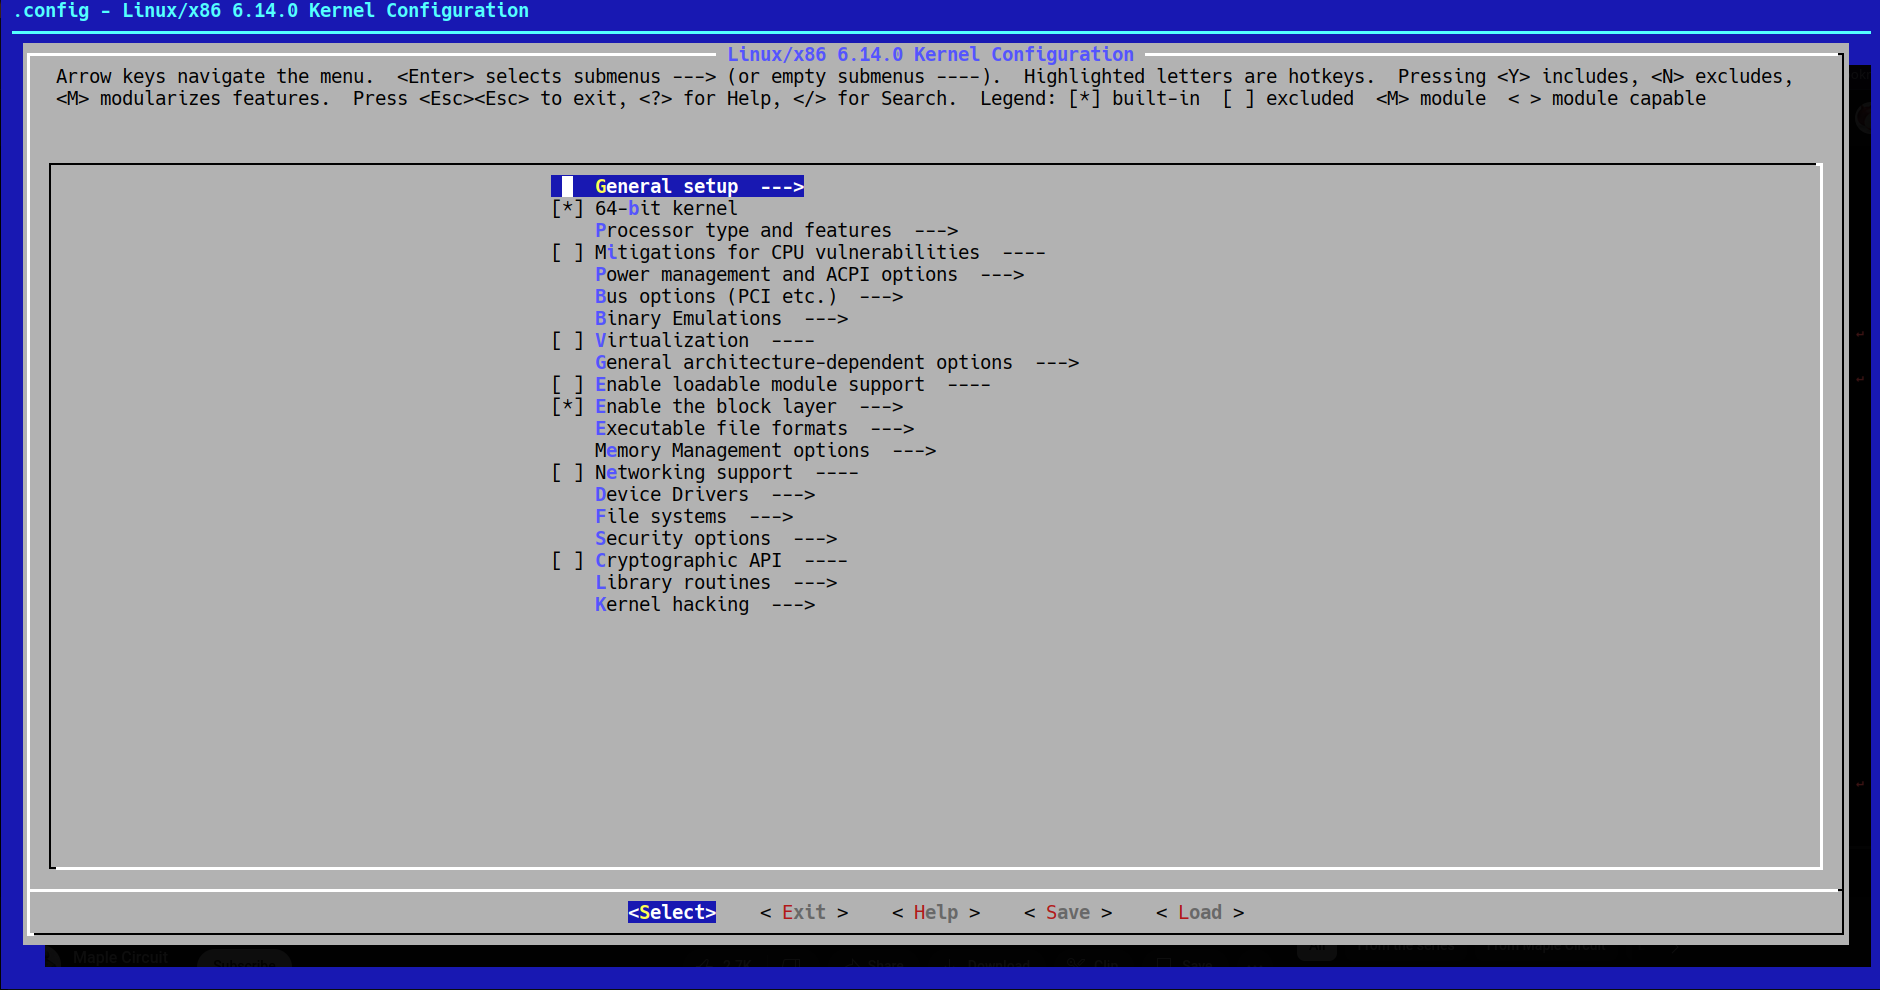Choose the Security options menu entry

716,538
